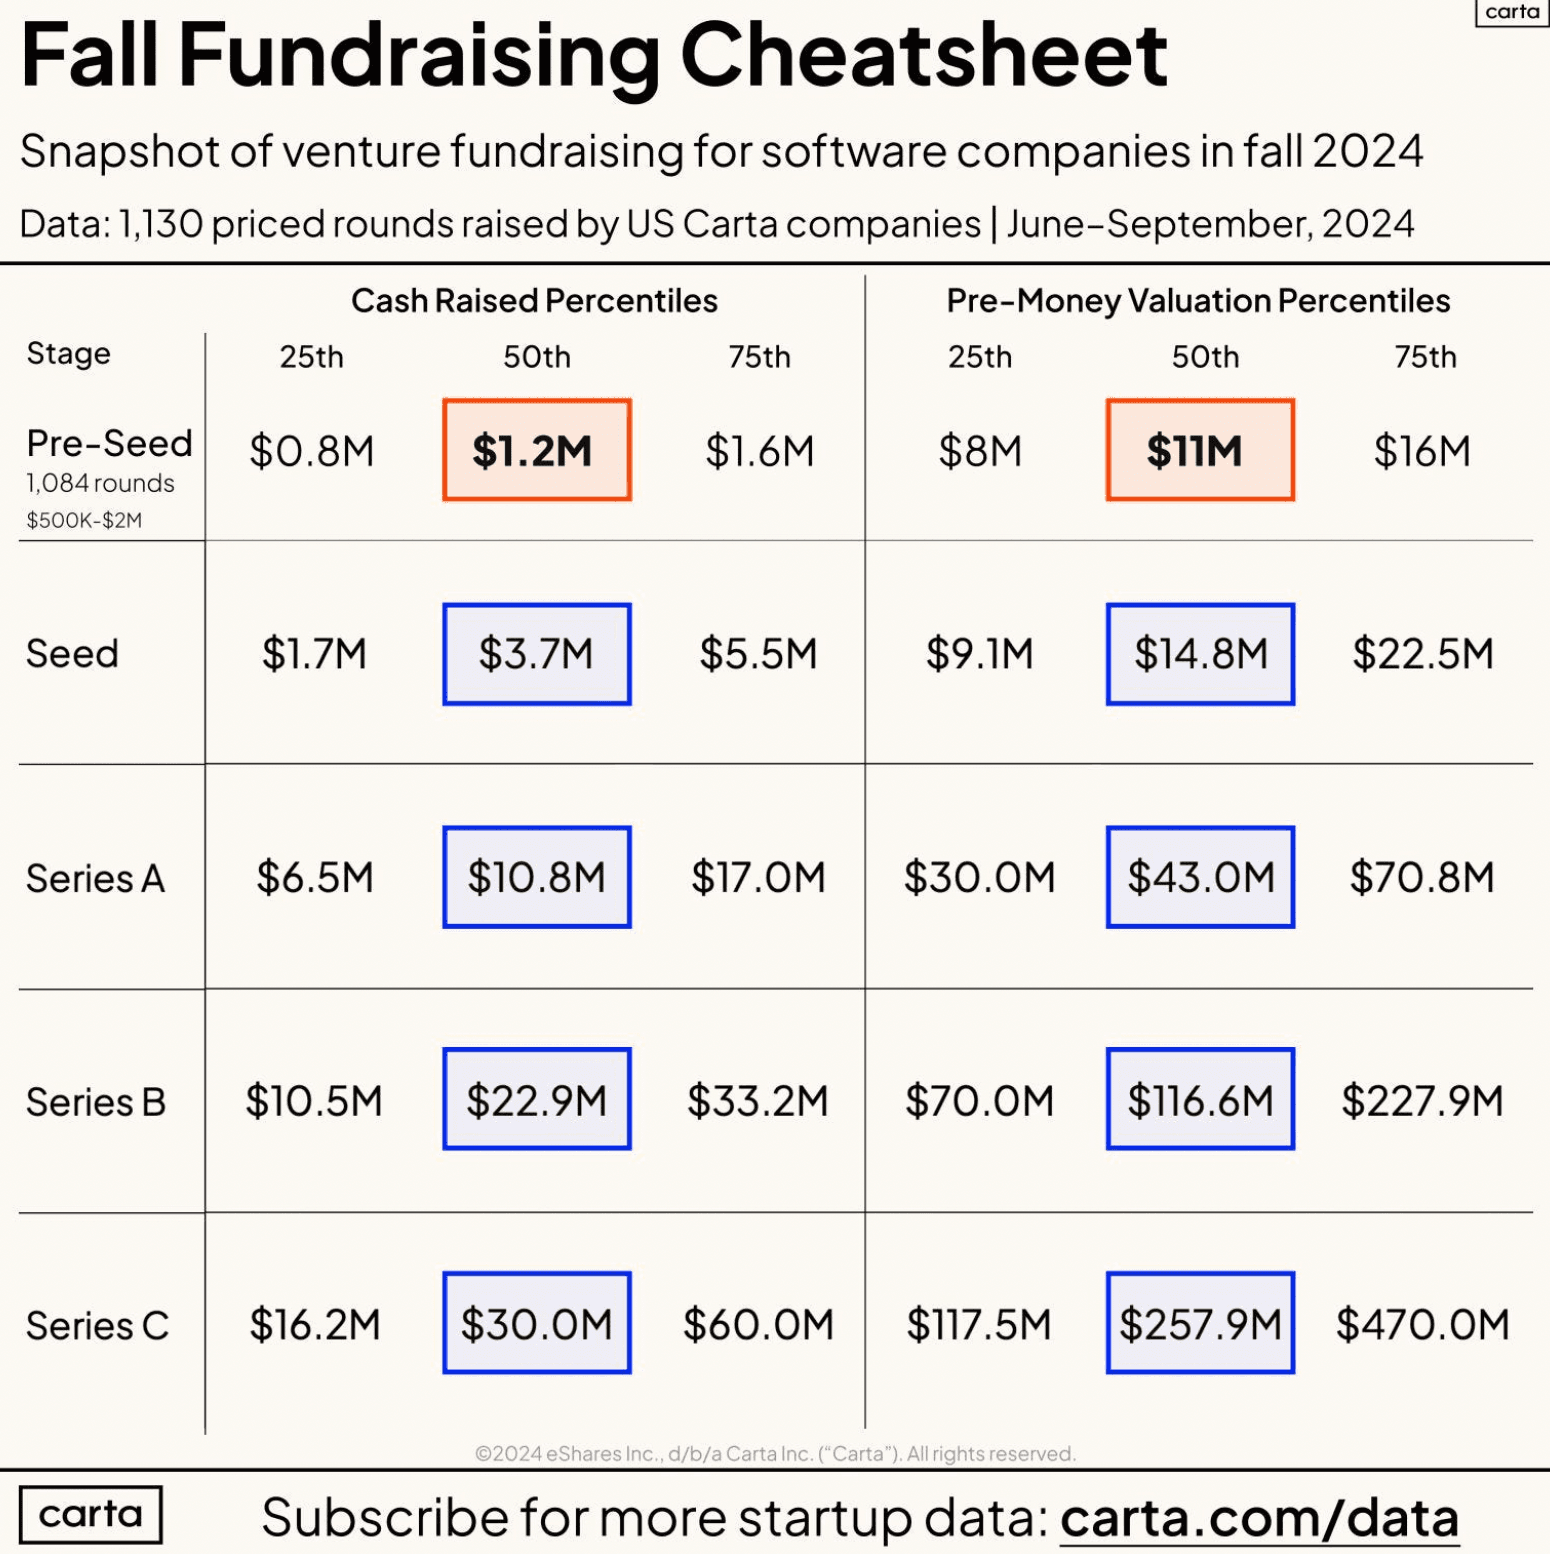Screen dimensions: 1550x1554
Task: Click the Series C $470.0M value
Action: tap(1422, 1324)
